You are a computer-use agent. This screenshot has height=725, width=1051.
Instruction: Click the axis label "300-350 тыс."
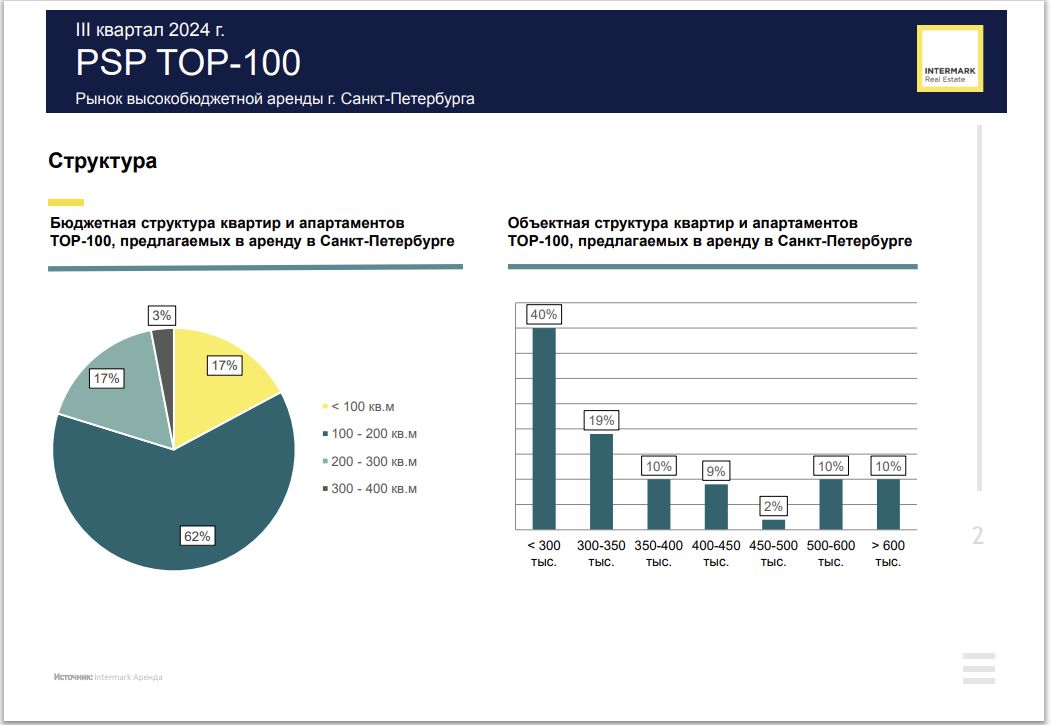click(x=601, y=553)
